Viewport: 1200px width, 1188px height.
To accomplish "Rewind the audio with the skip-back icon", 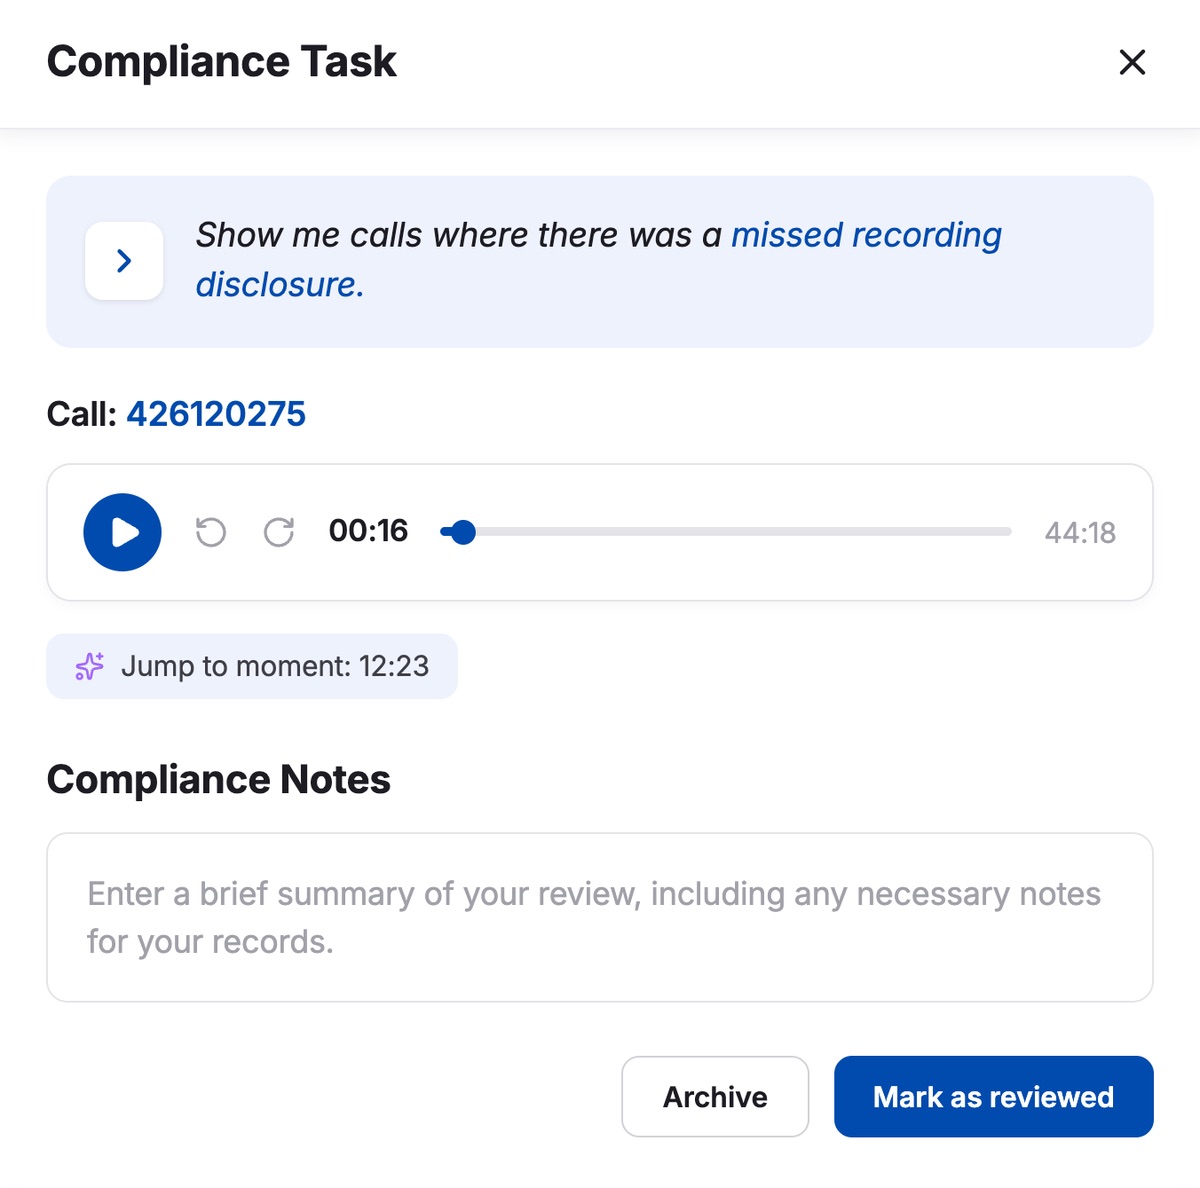I will click(x=211, y=532).
